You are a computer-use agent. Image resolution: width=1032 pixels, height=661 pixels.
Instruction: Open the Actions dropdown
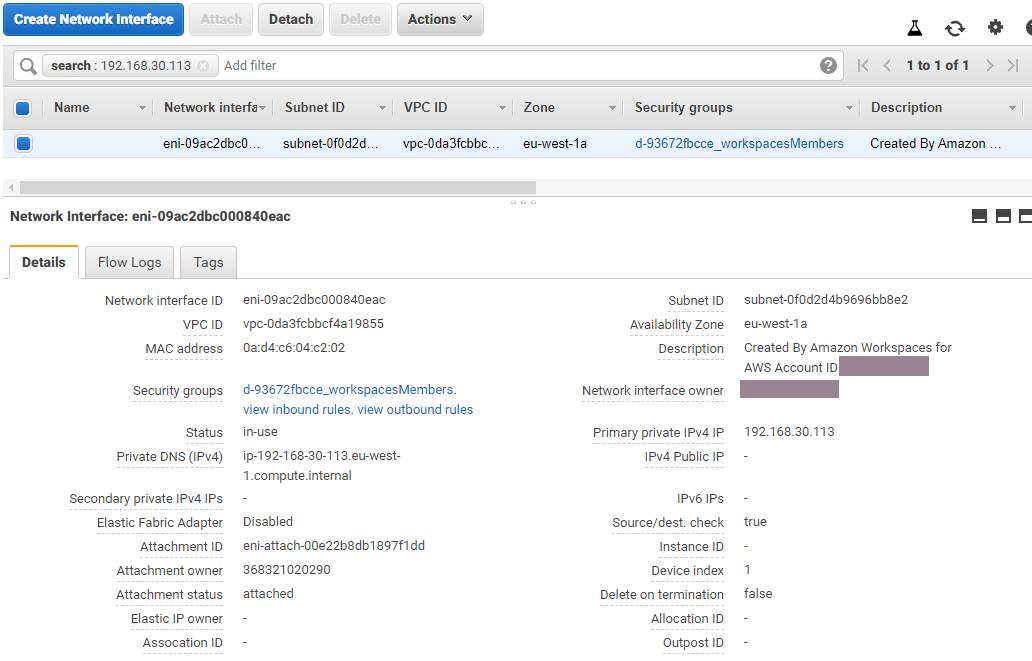tap(440, 19)
